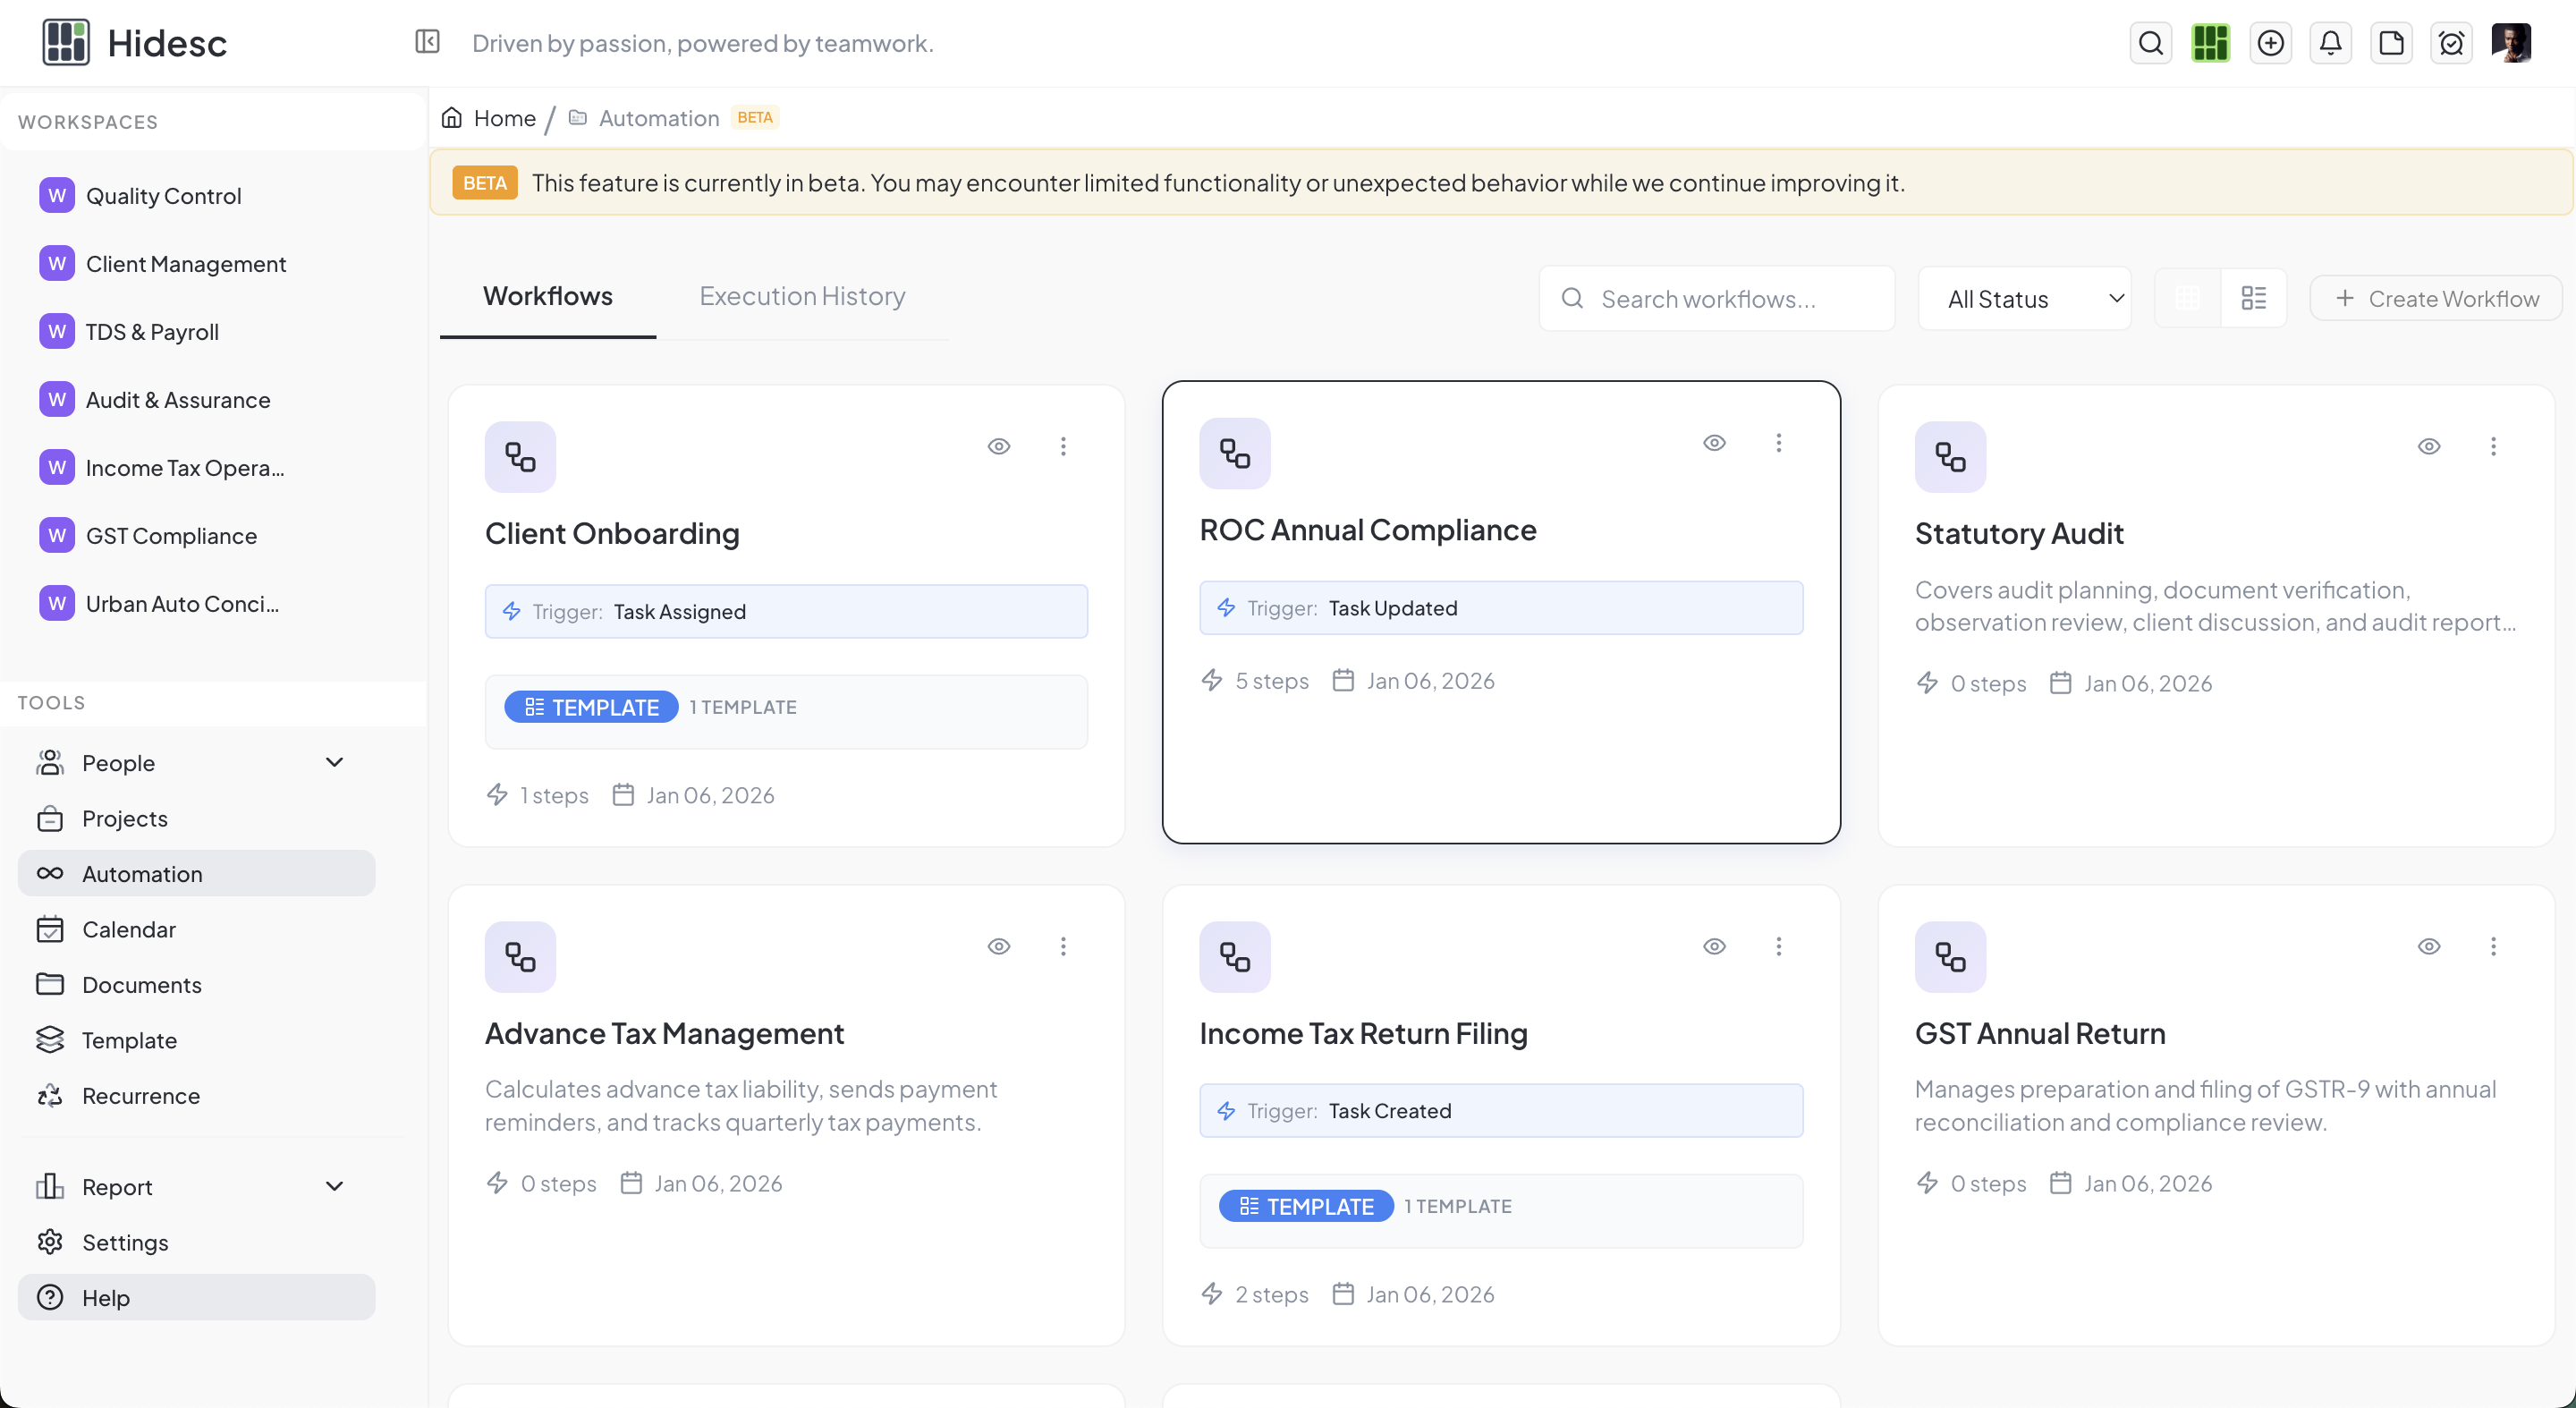This screenshot has width=2576, height=1408.
Task: Go to Home breadcrumb link
Action: click(x=504, y=118)
